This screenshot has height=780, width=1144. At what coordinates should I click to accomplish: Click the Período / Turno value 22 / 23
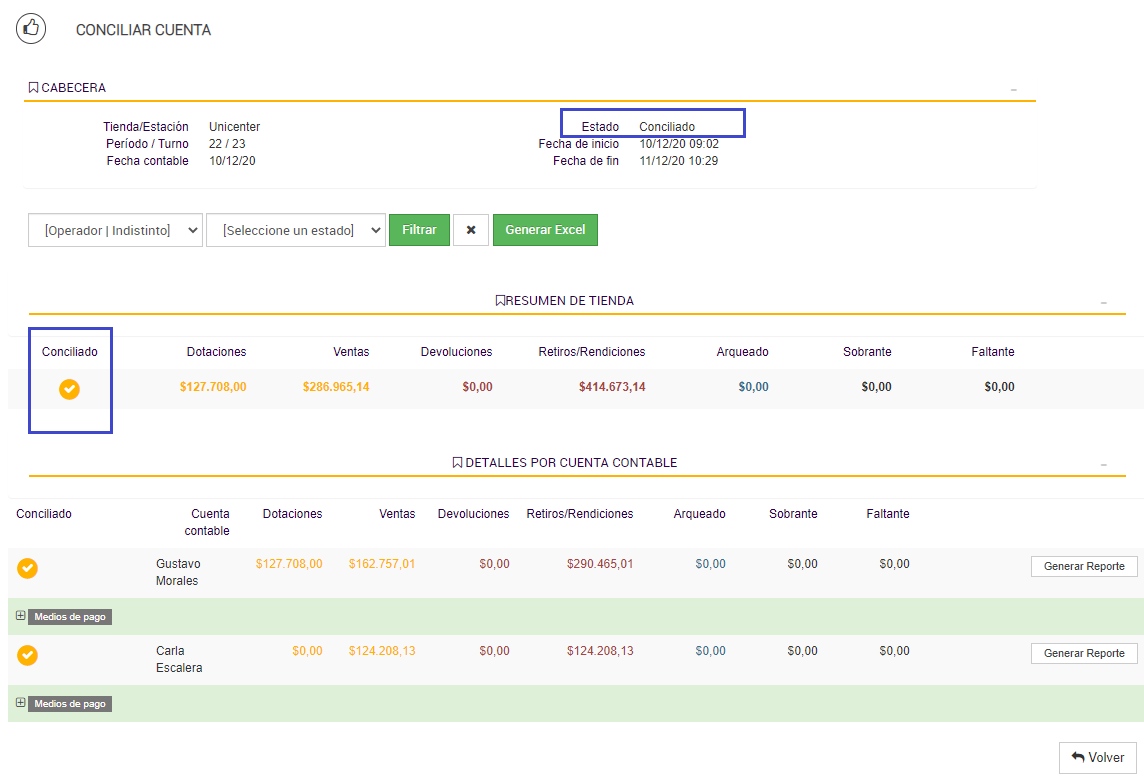point(227,144)
